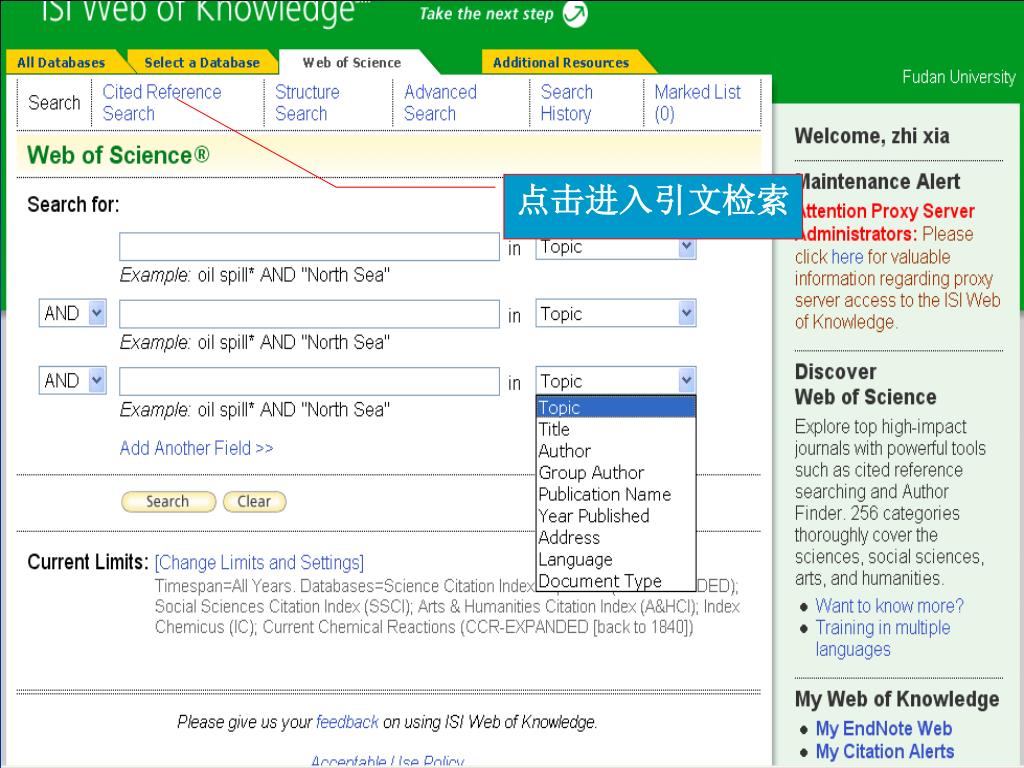Choose Topic in the open dropdown list

point(616,408)
